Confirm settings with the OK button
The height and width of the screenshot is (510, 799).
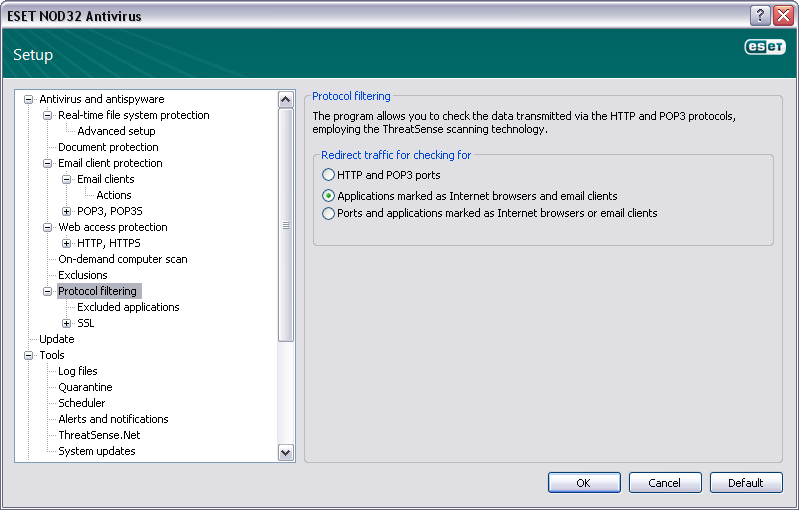pyautogui.click(x=584, y=482)
